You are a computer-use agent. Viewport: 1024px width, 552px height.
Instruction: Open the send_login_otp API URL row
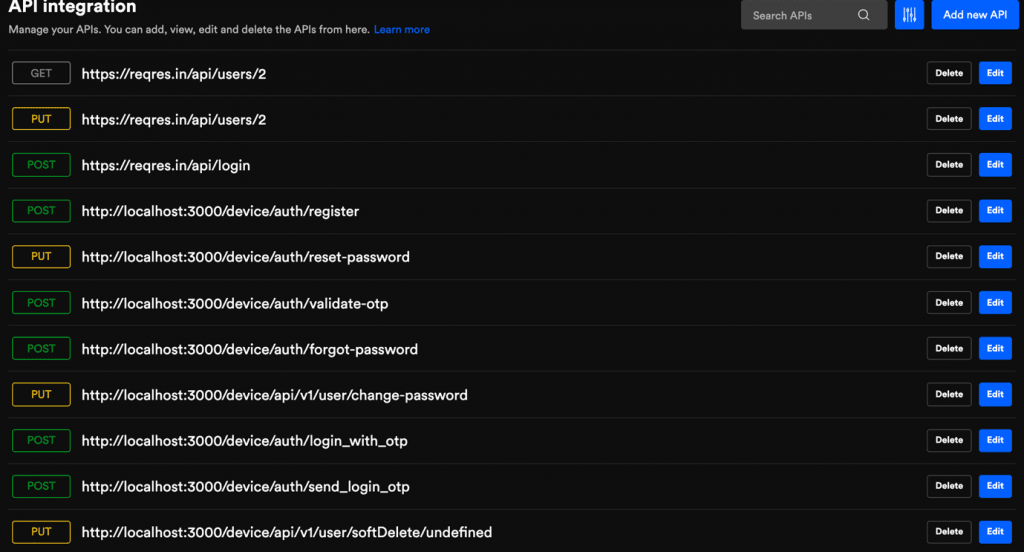click(x=511, y=487)
